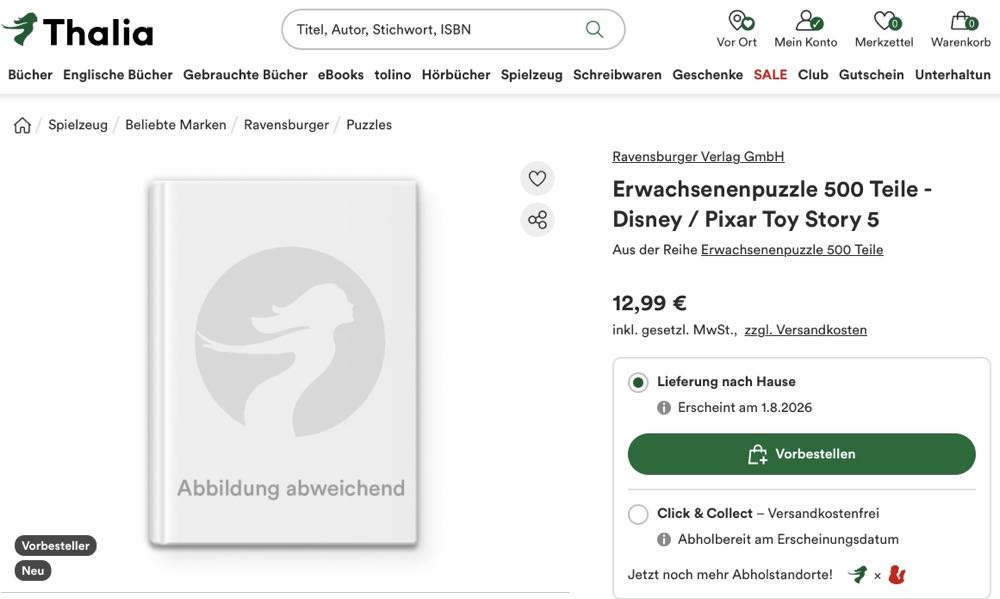1000x599 pixels.
Task: Click the search input field
Action: (430, 29)
